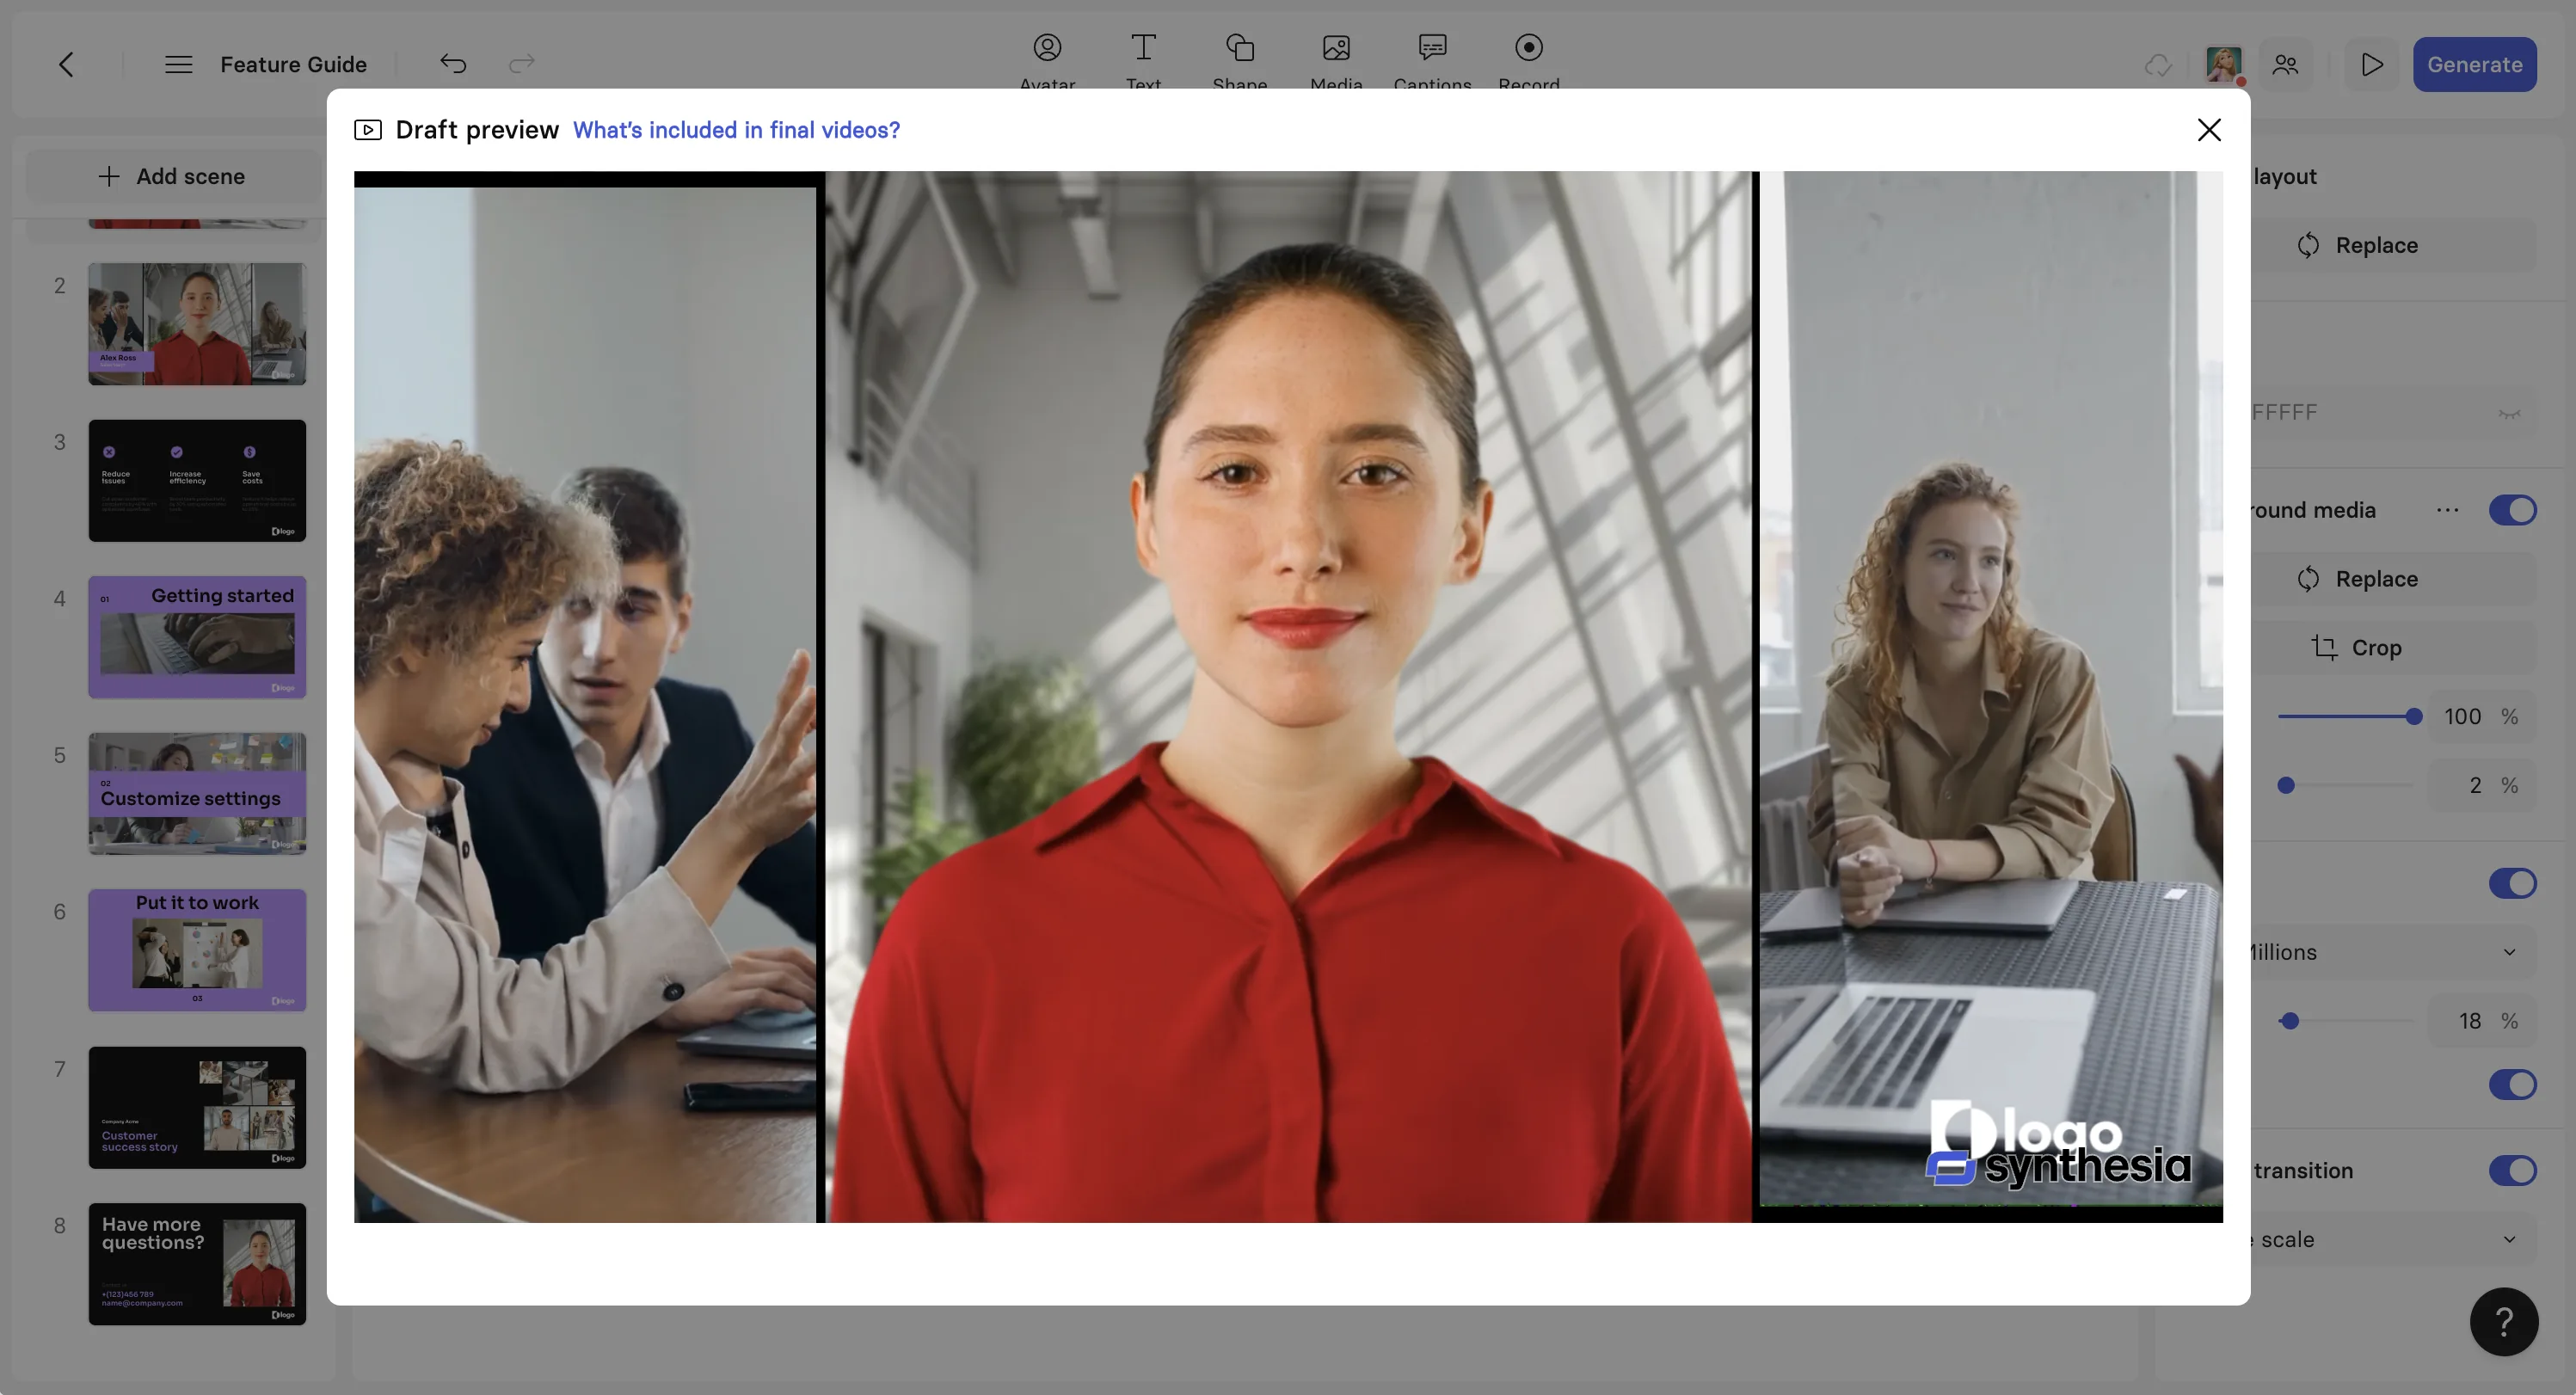Open the scale dropdown
Screen dimensions: 2576x1395
click(x=2508, y=1239)
